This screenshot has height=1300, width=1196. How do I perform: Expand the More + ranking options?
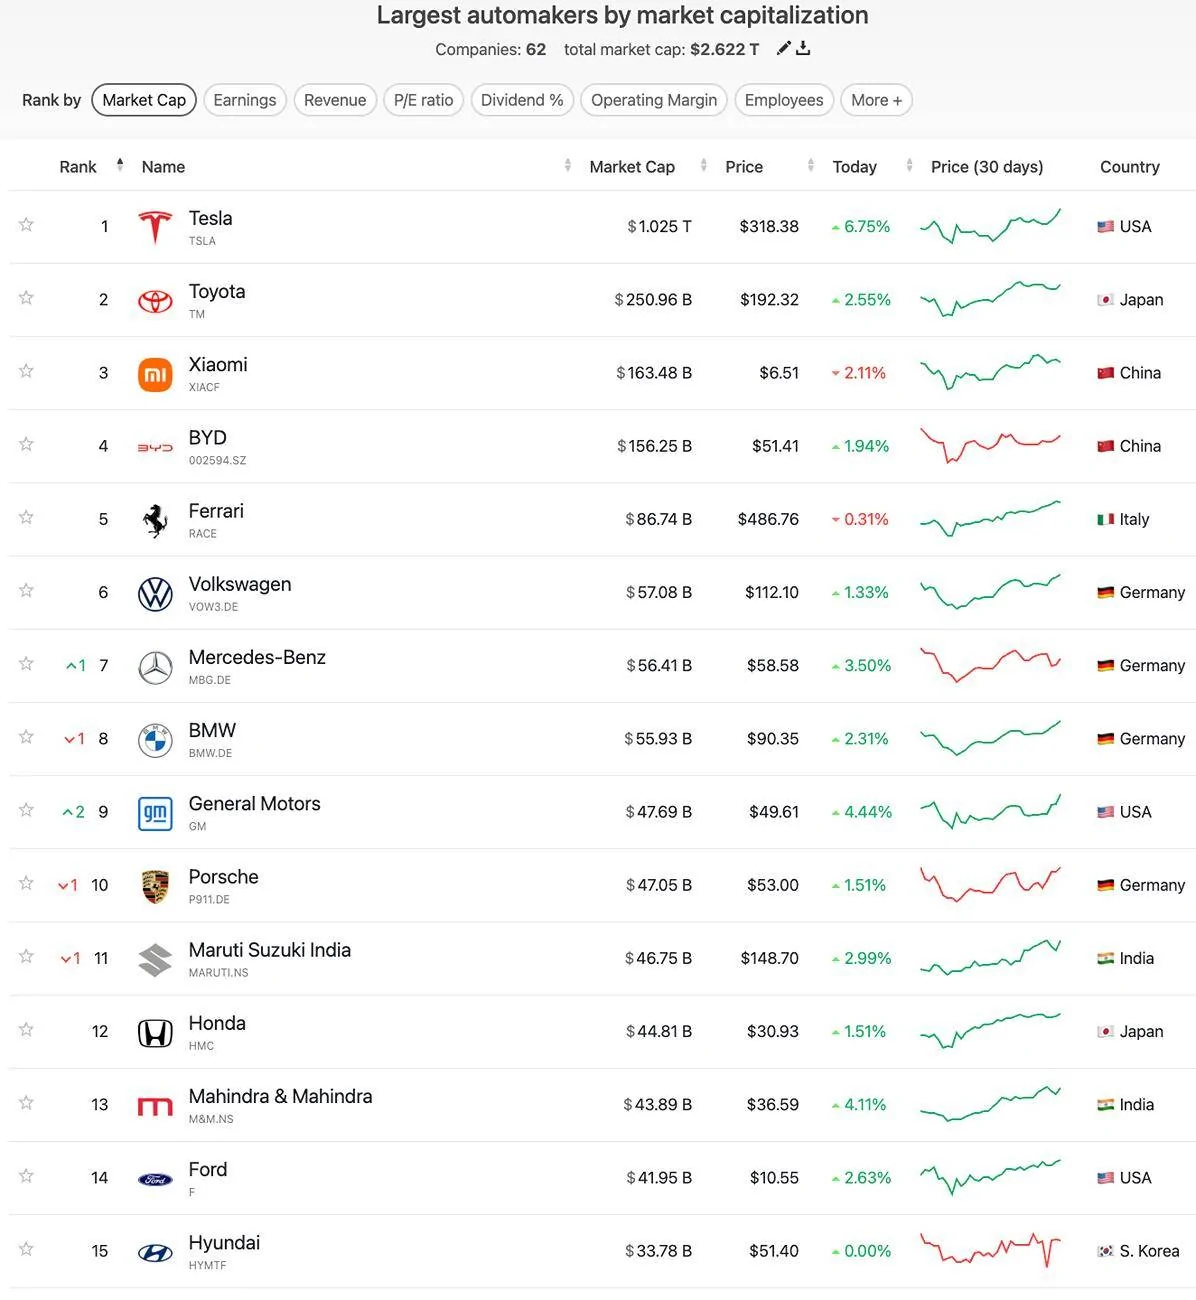point(877,100)
